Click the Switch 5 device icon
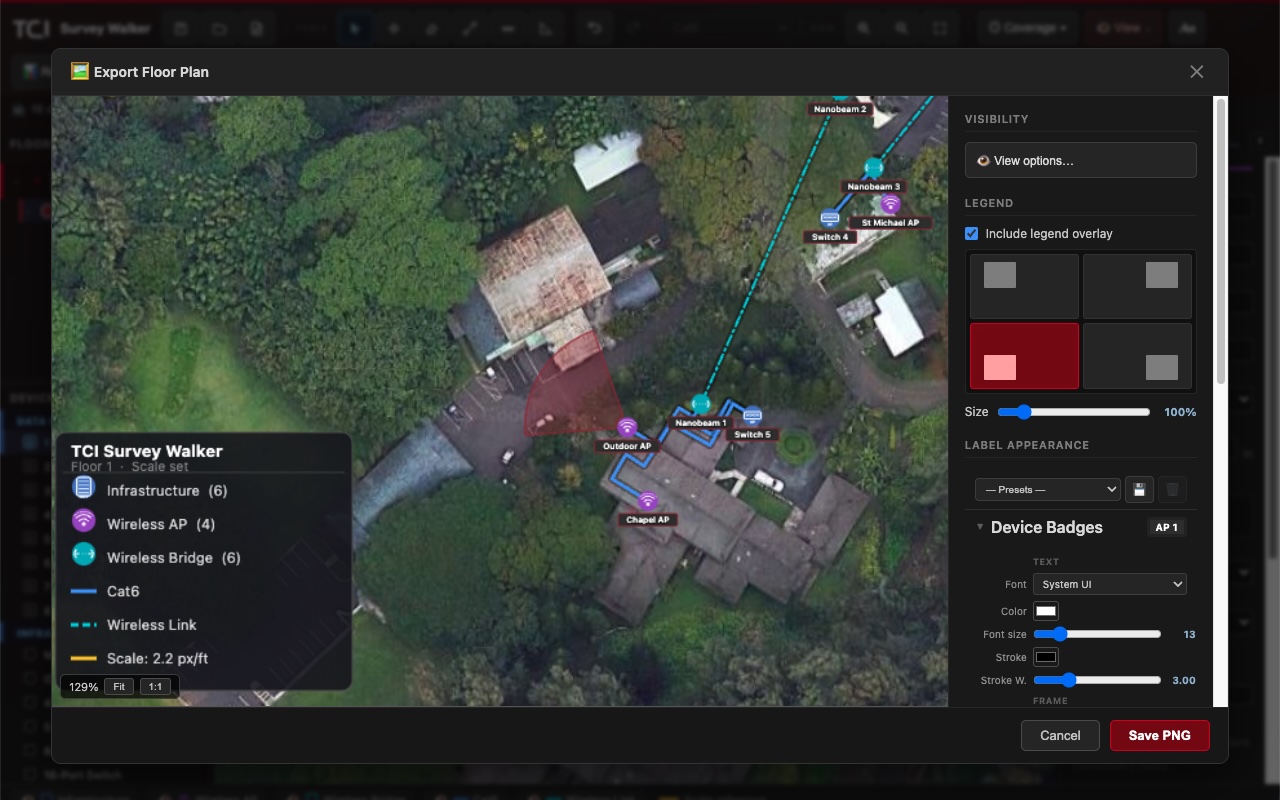Viewport: 1280px width, 800px height. [752, 416]
